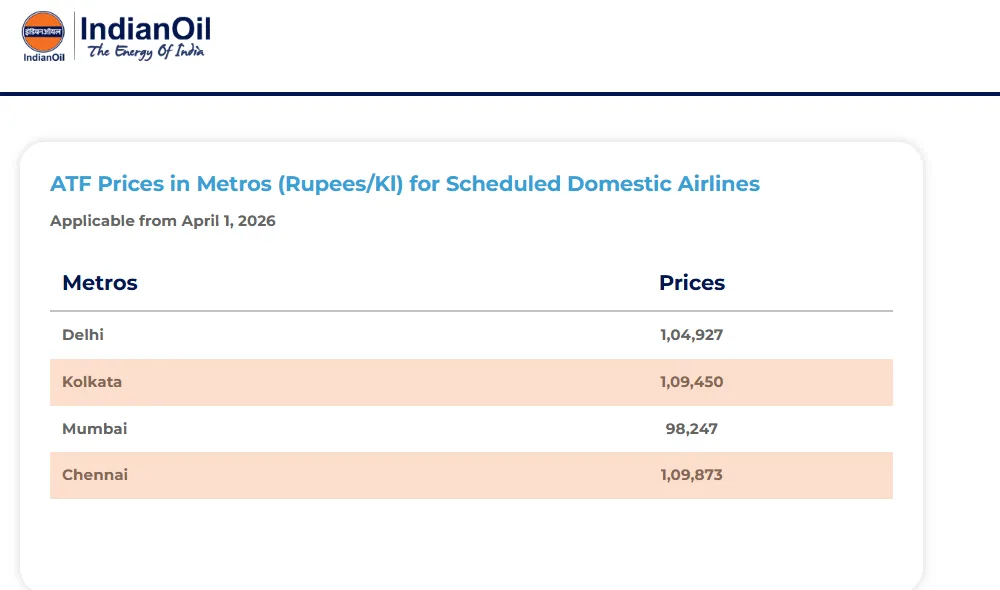Click 'Applicable from April 1, 2026' text
Viewport: 1000px width, 590px height.
163,221
